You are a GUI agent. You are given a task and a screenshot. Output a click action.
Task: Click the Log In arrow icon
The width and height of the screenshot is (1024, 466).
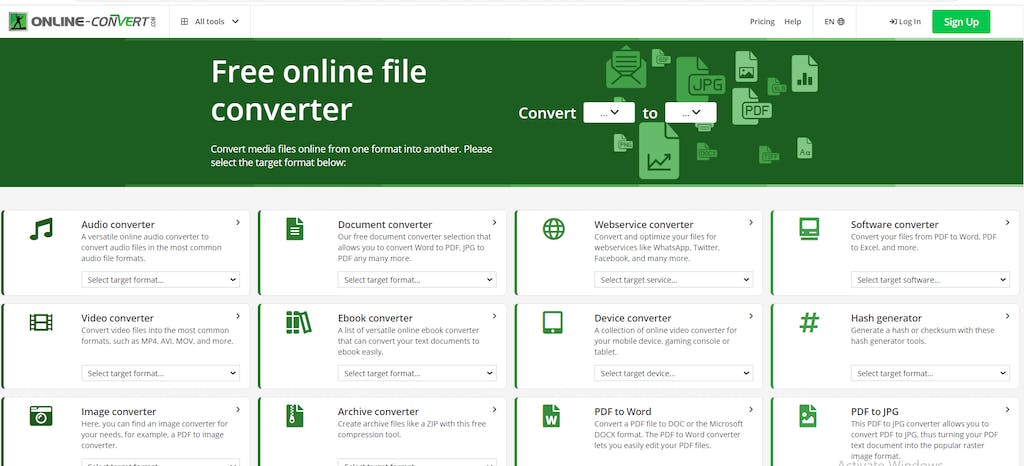893,22
